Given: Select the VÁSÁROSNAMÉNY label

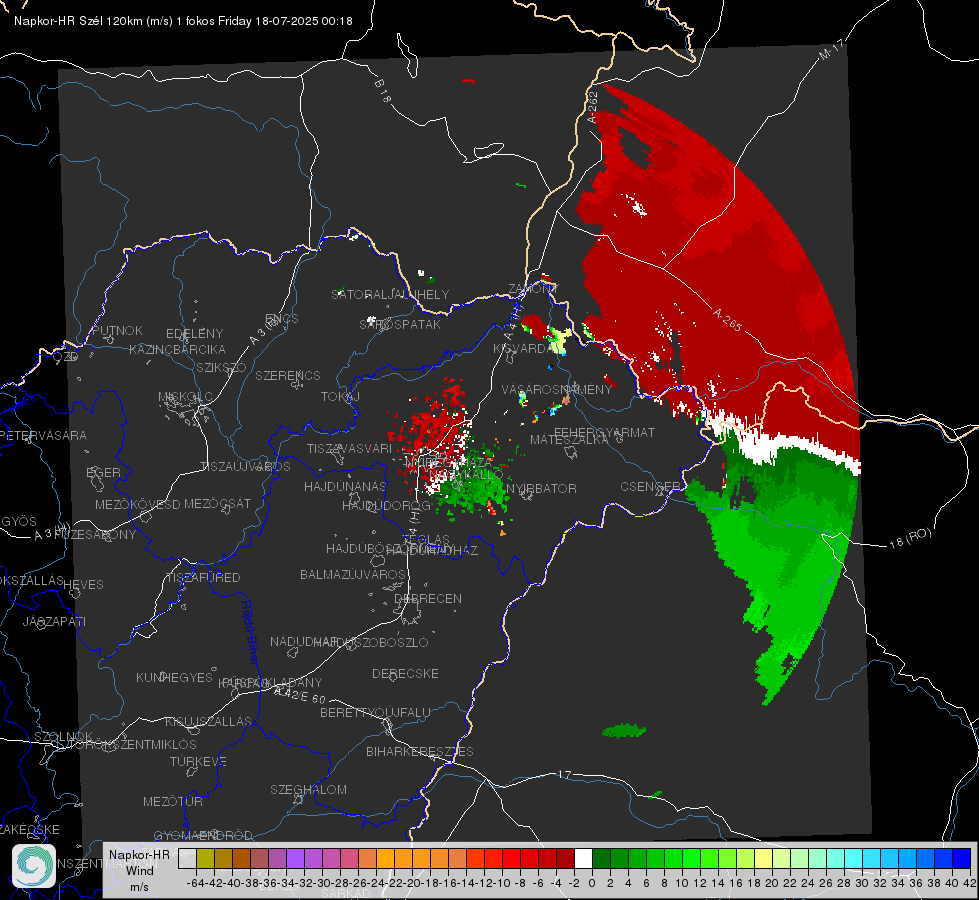Looking at the screenshot, I should 557,389.
